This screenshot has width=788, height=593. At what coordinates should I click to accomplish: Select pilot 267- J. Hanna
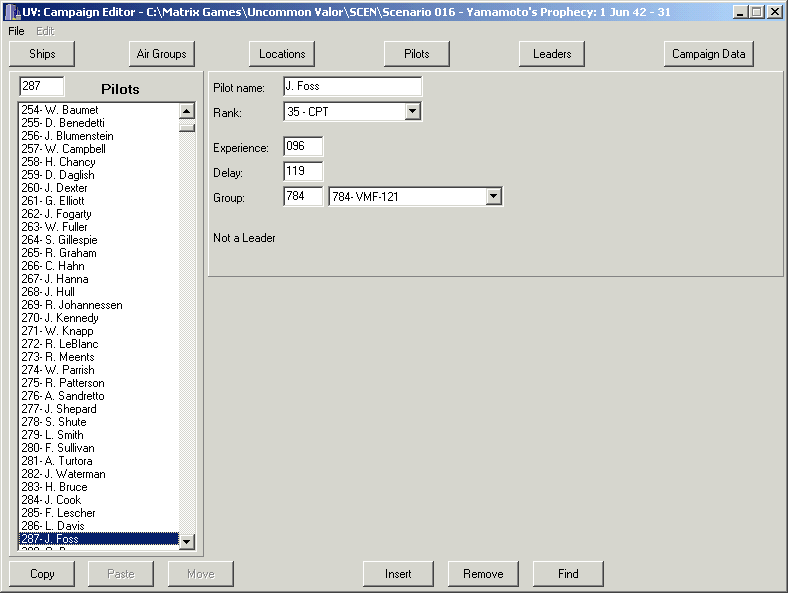click(99, 279)
